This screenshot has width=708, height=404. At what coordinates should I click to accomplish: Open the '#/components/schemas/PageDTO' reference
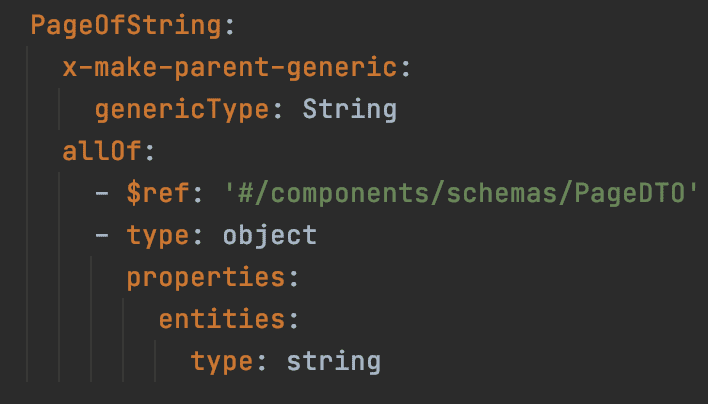click(458, 193)
